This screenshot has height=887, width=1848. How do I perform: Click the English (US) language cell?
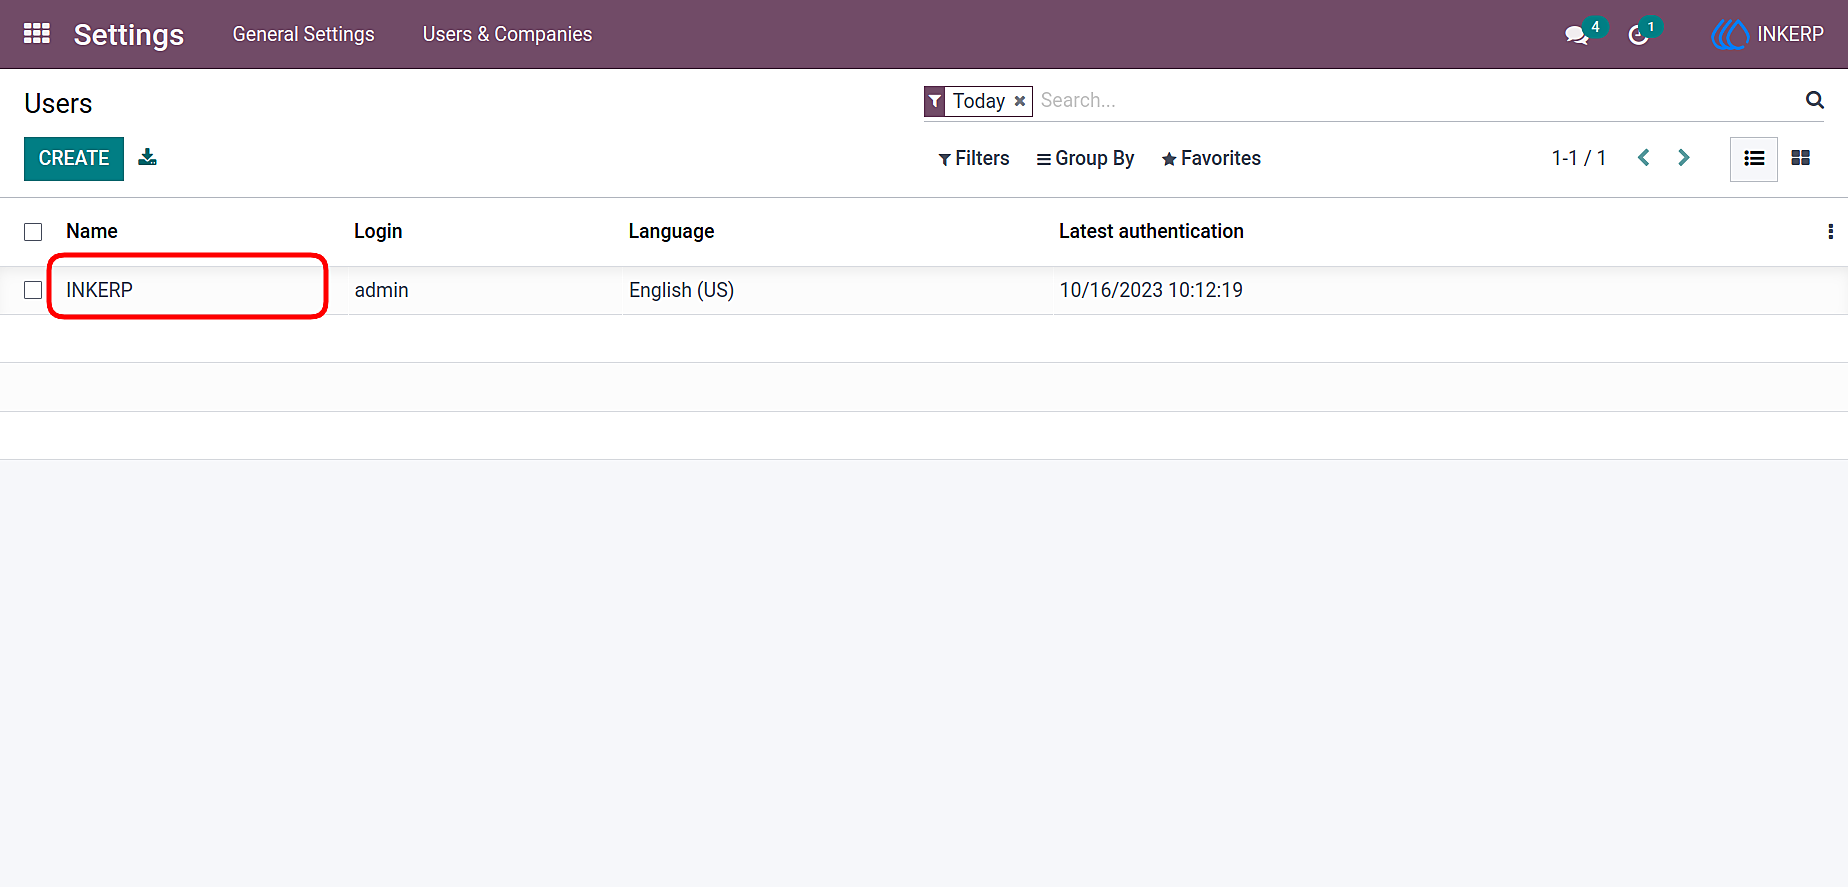[x=681, y=290]
